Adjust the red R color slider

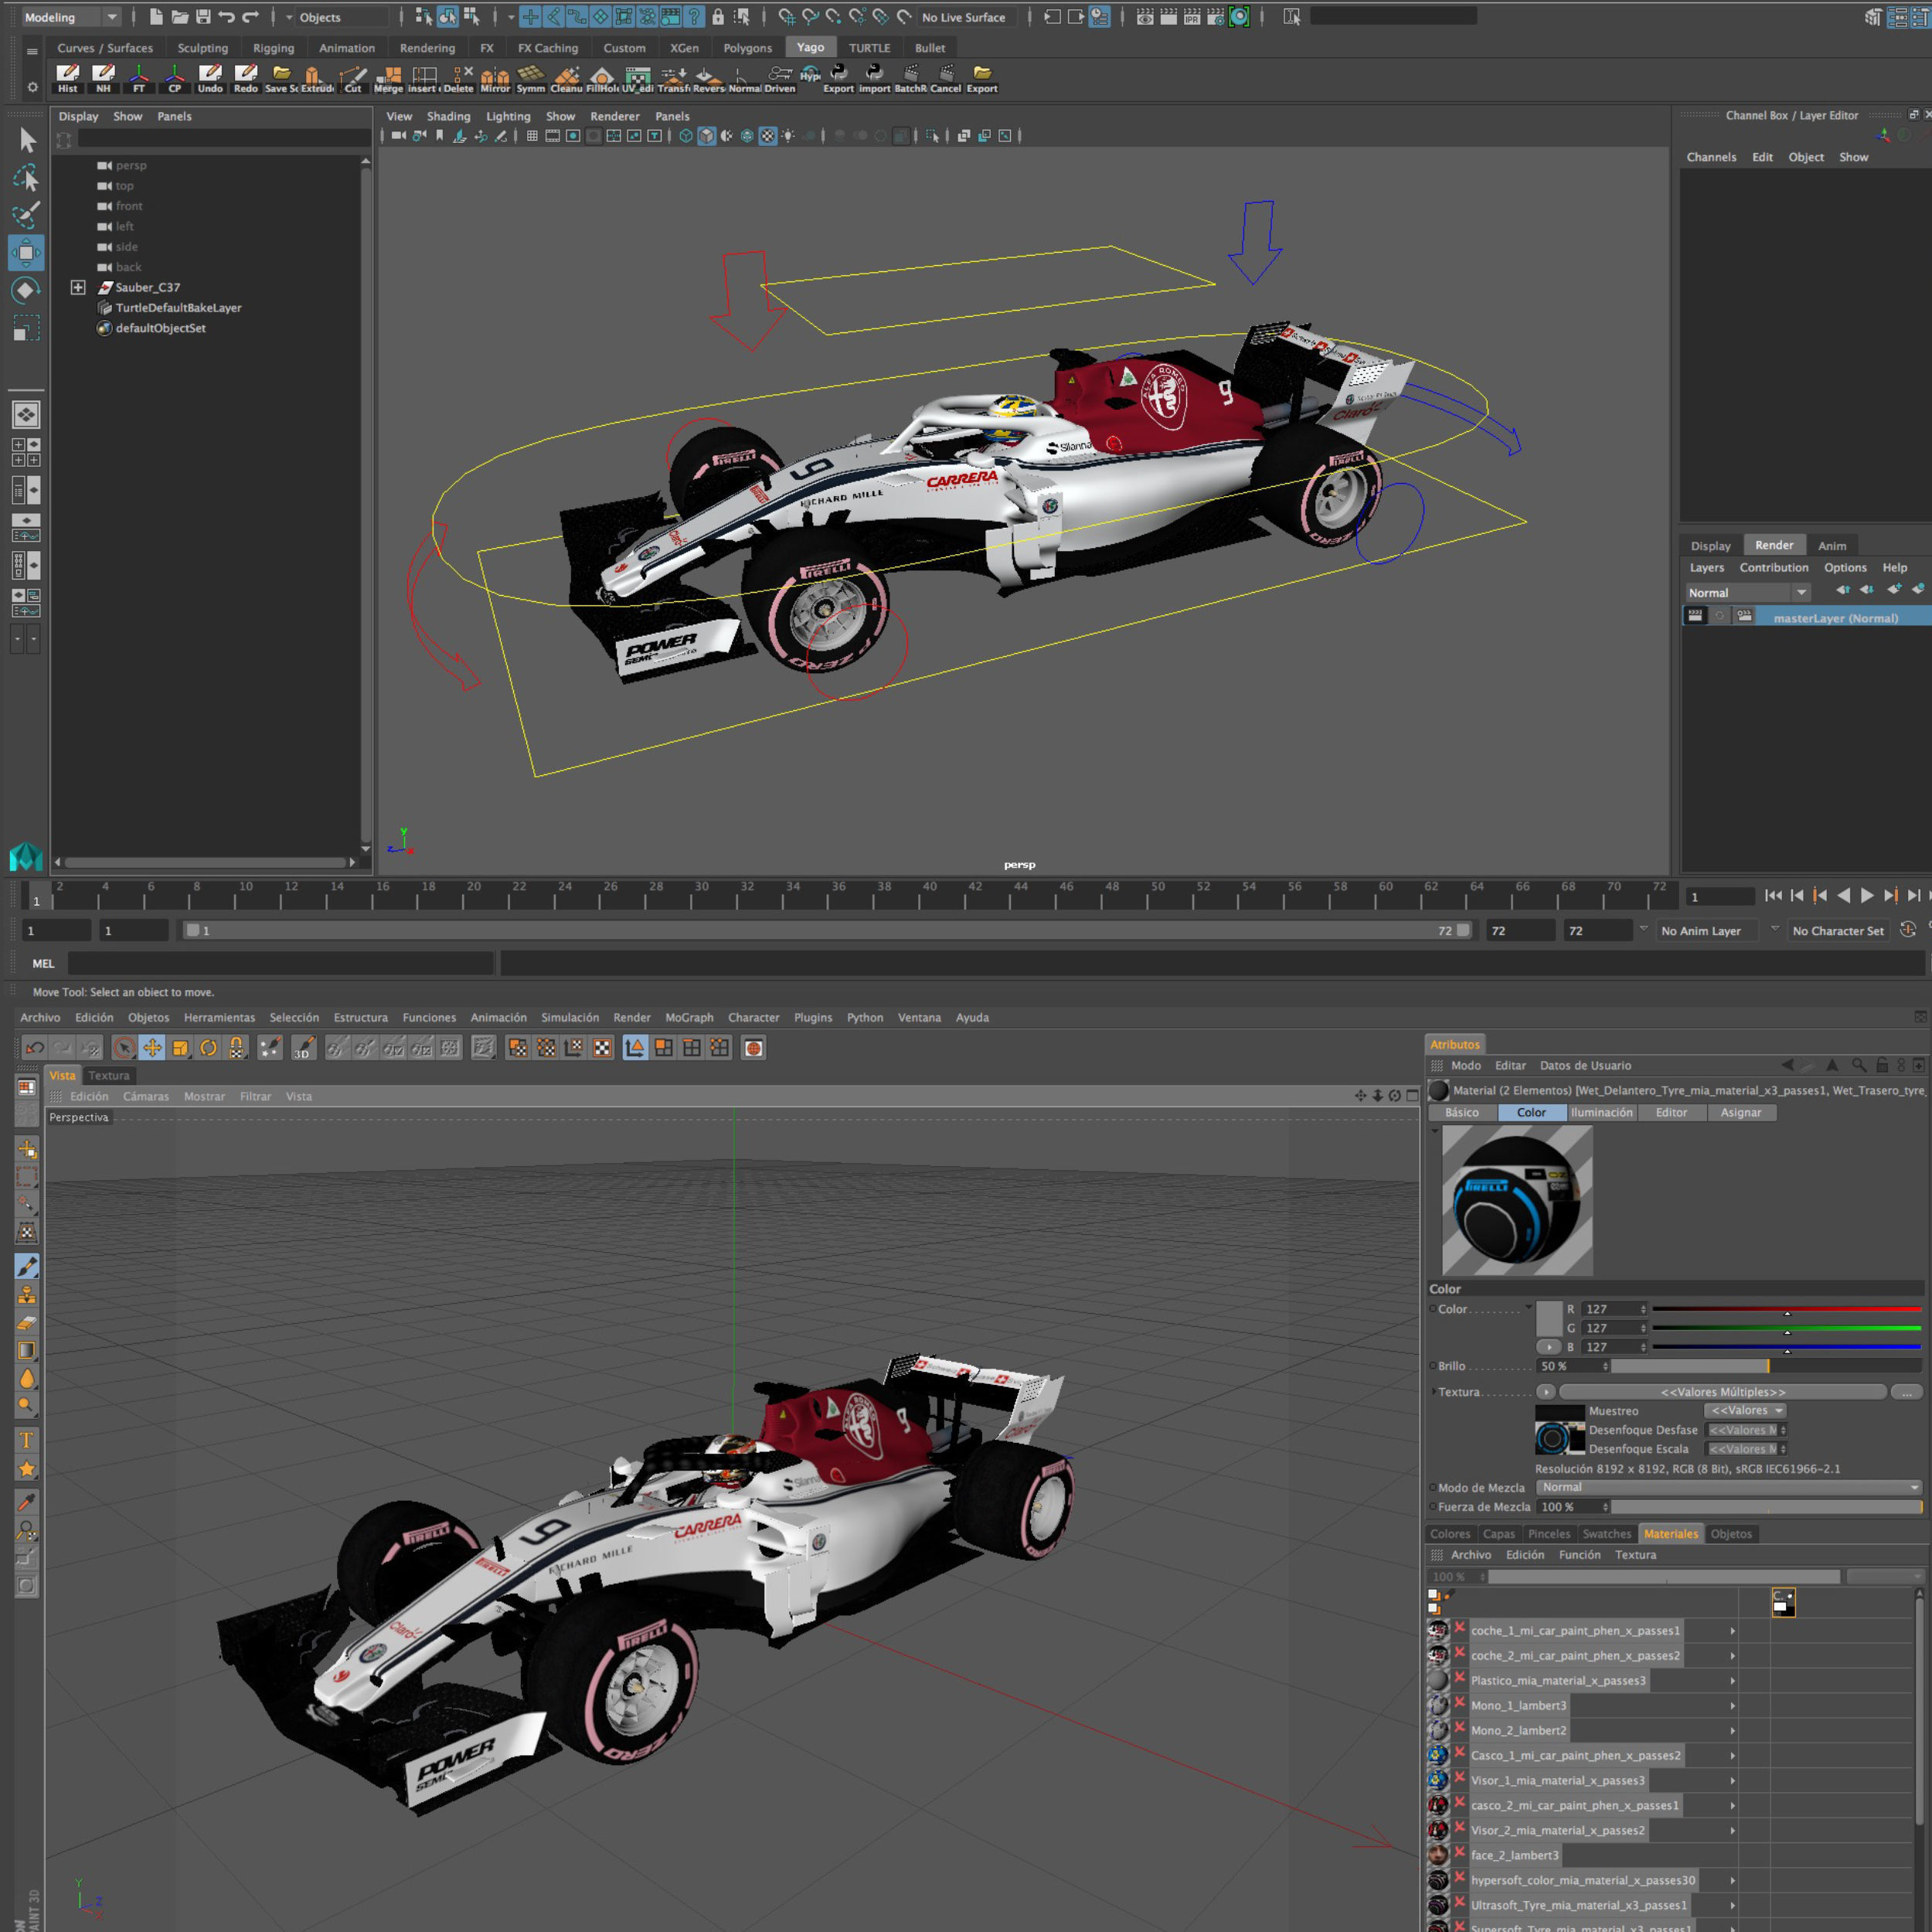[1786, 1309]
